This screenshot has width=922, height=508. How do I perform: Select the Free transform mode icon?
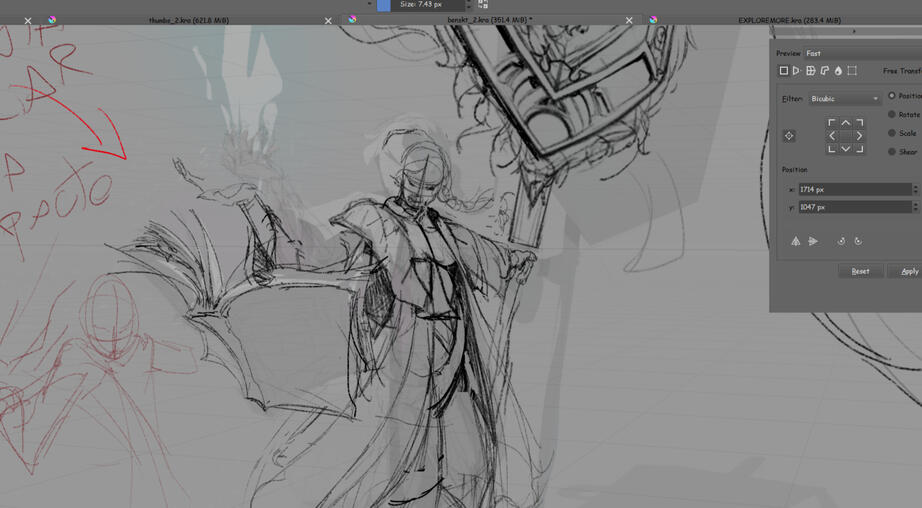pyautogui.click(x=783, y=71)
